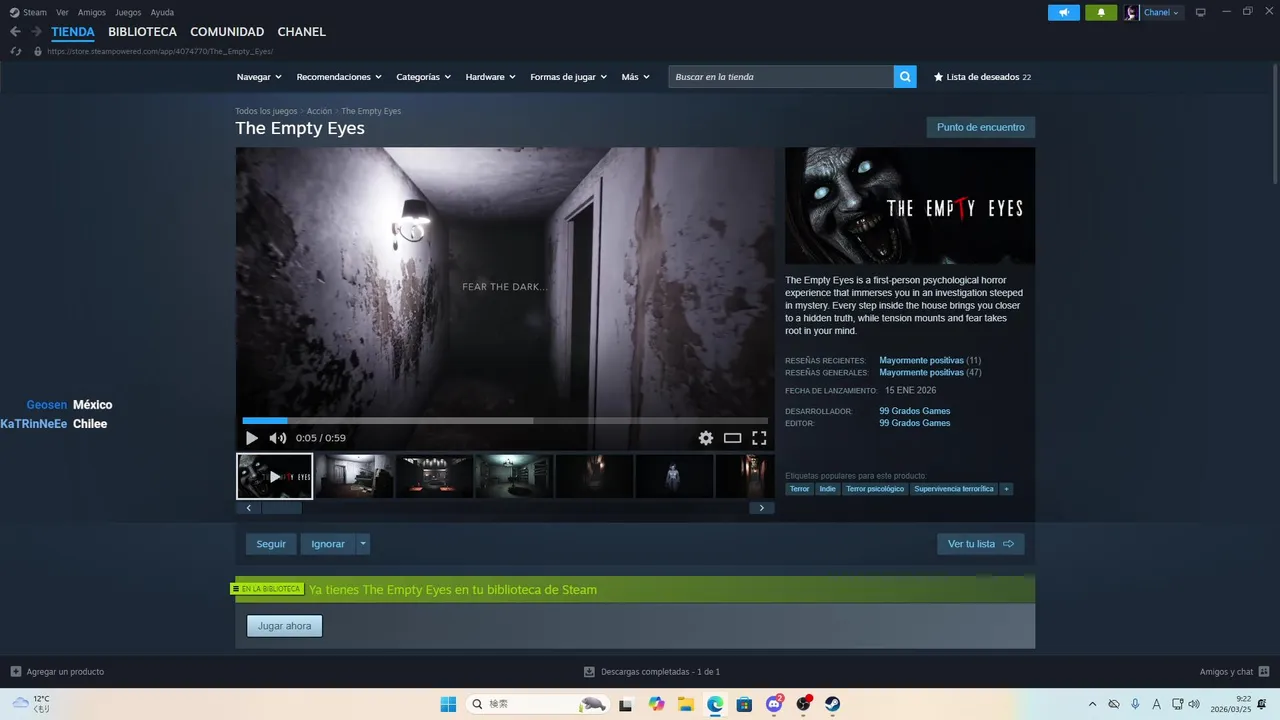Image resolution: width=1280 pixels, height=720 pixels.
Task: Open the CHANEL profile tab
Action: 301,32
